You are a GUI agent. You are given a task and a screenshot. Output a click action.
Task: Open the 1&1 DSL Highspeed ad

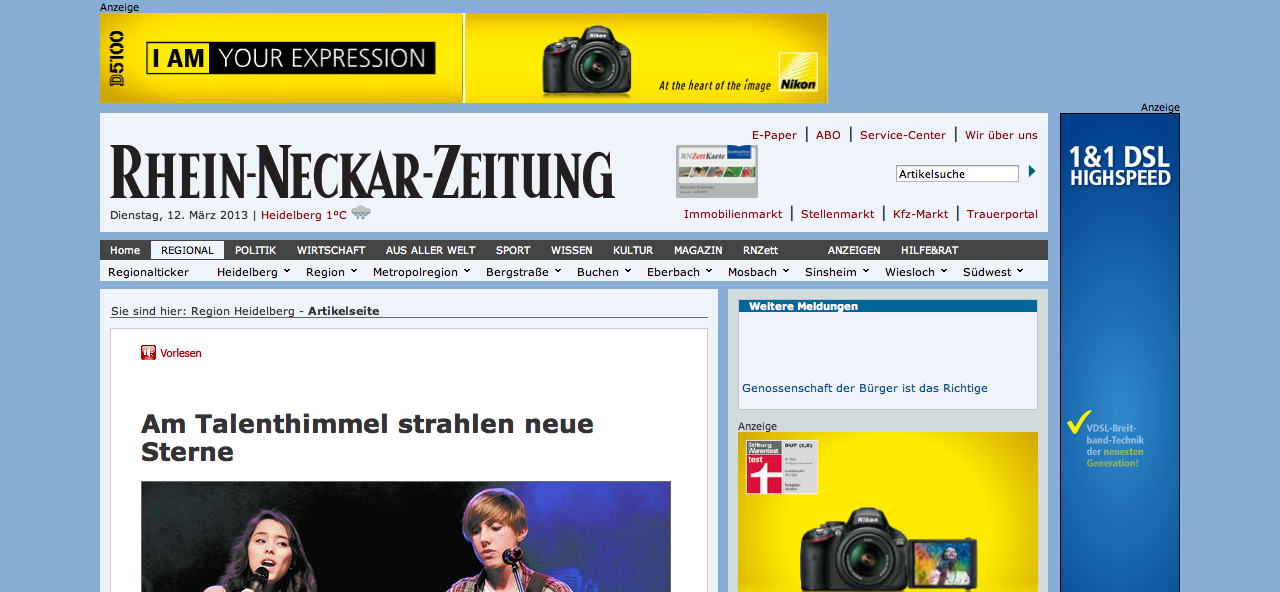click(1119, 350)
